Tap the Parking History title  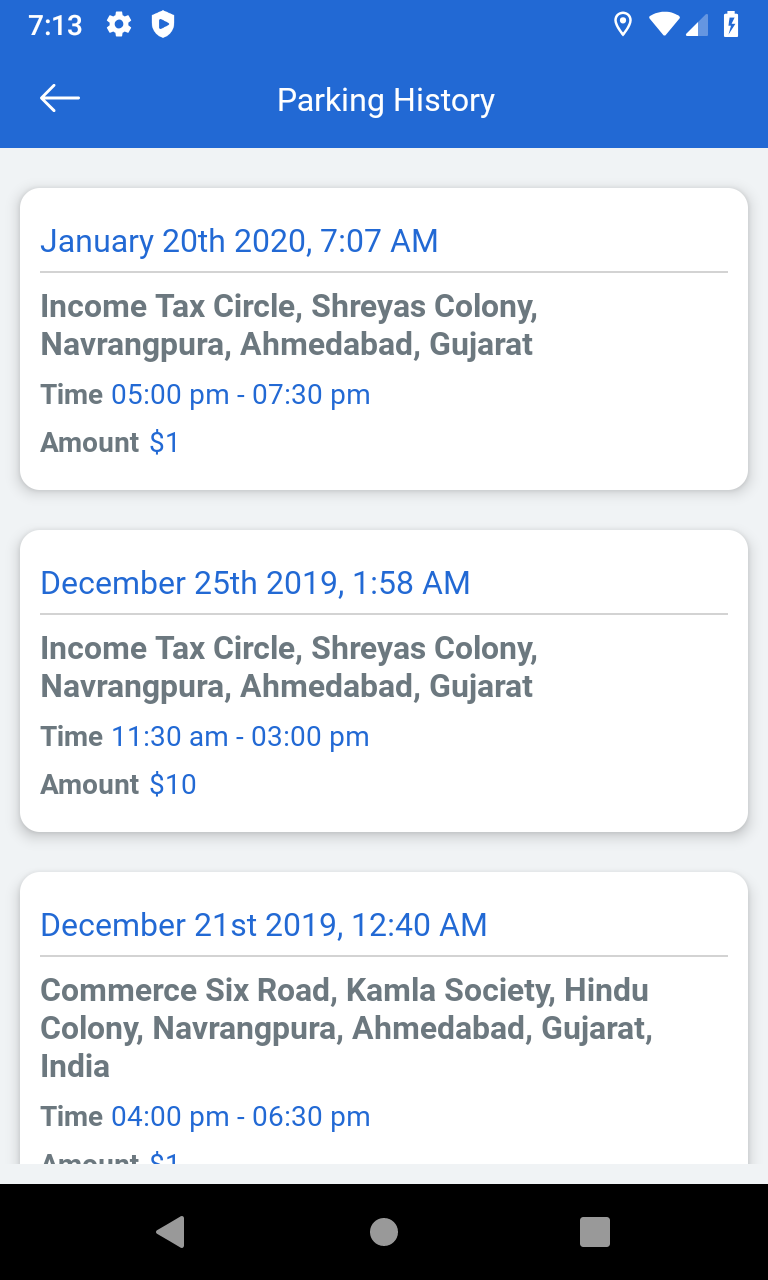(385, 100)
